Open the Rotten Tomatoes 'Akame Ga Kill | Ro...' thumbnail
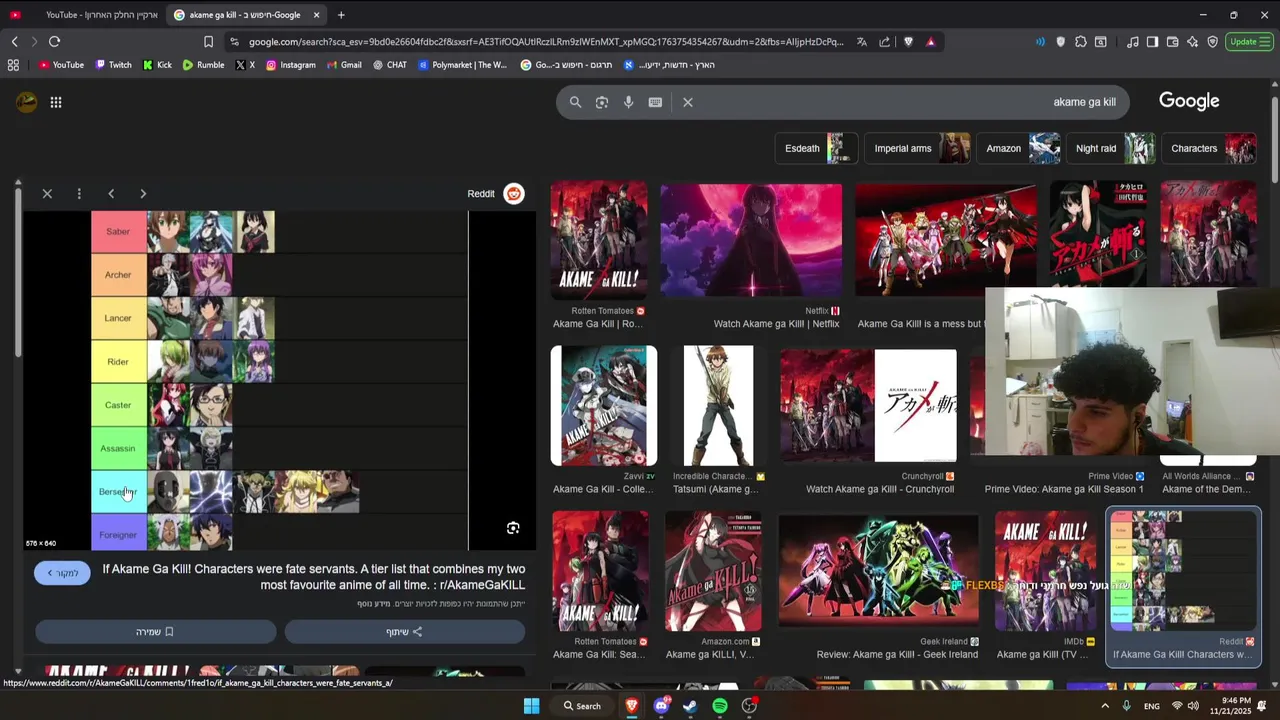 598,241
